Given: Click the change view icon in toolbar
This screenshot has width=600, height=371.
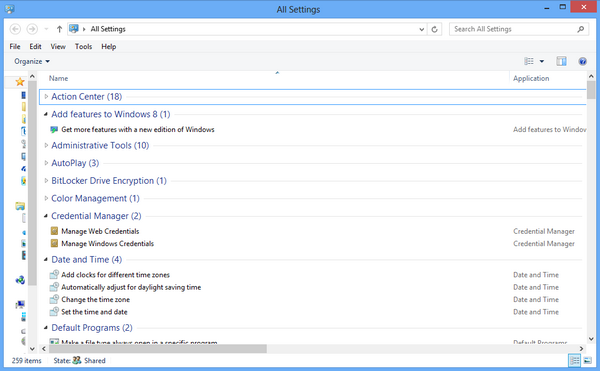Looking at the screenshot, I should tap(529, 61).
